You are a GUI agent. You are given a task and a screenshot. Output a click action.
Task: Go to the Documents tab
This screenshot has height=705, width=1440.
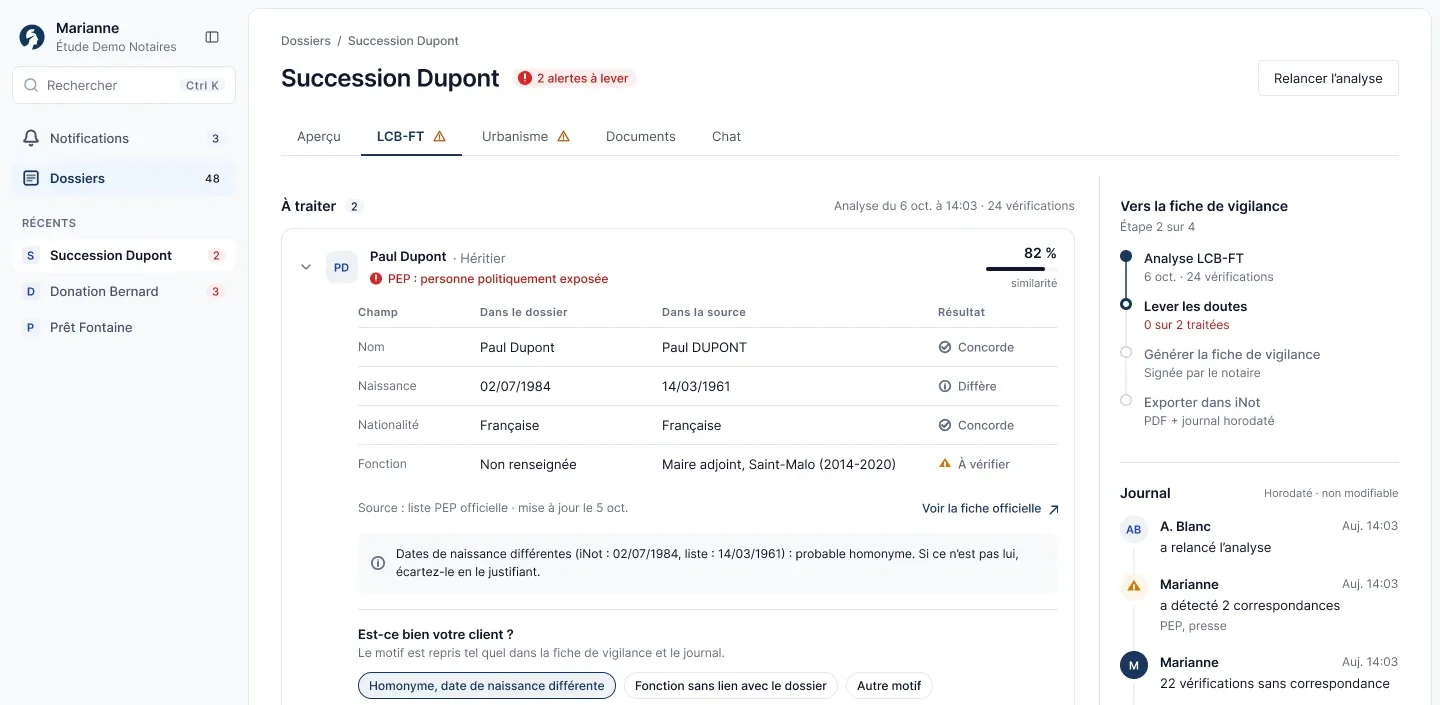coord(641,137)
